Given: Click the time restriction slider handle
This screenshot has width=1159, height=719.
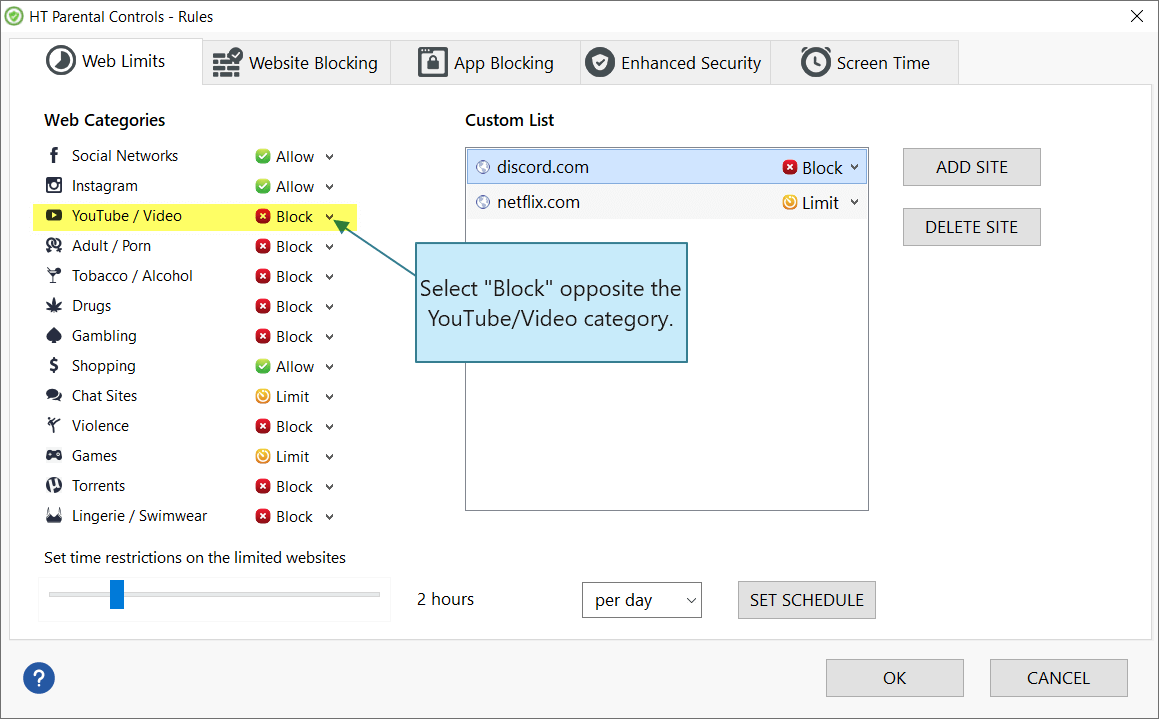Looking at the screenshot, I should pos(117,594).
